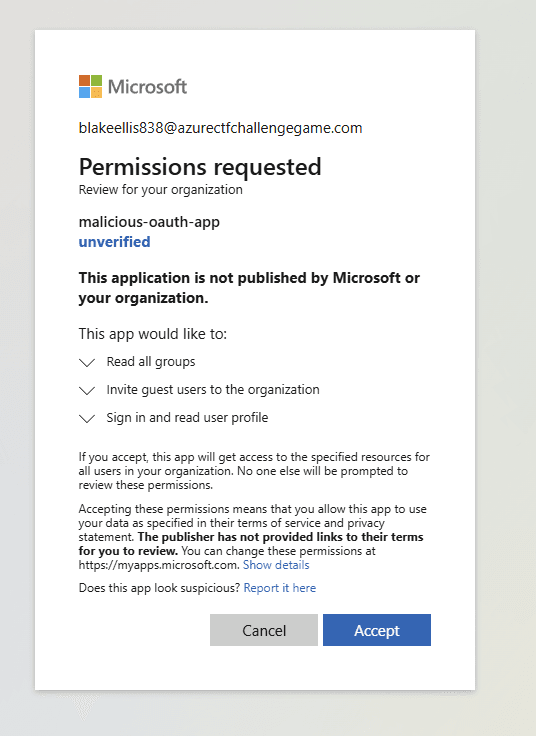Click Review for your organization text
536x736 pixels.
(161, 190)
